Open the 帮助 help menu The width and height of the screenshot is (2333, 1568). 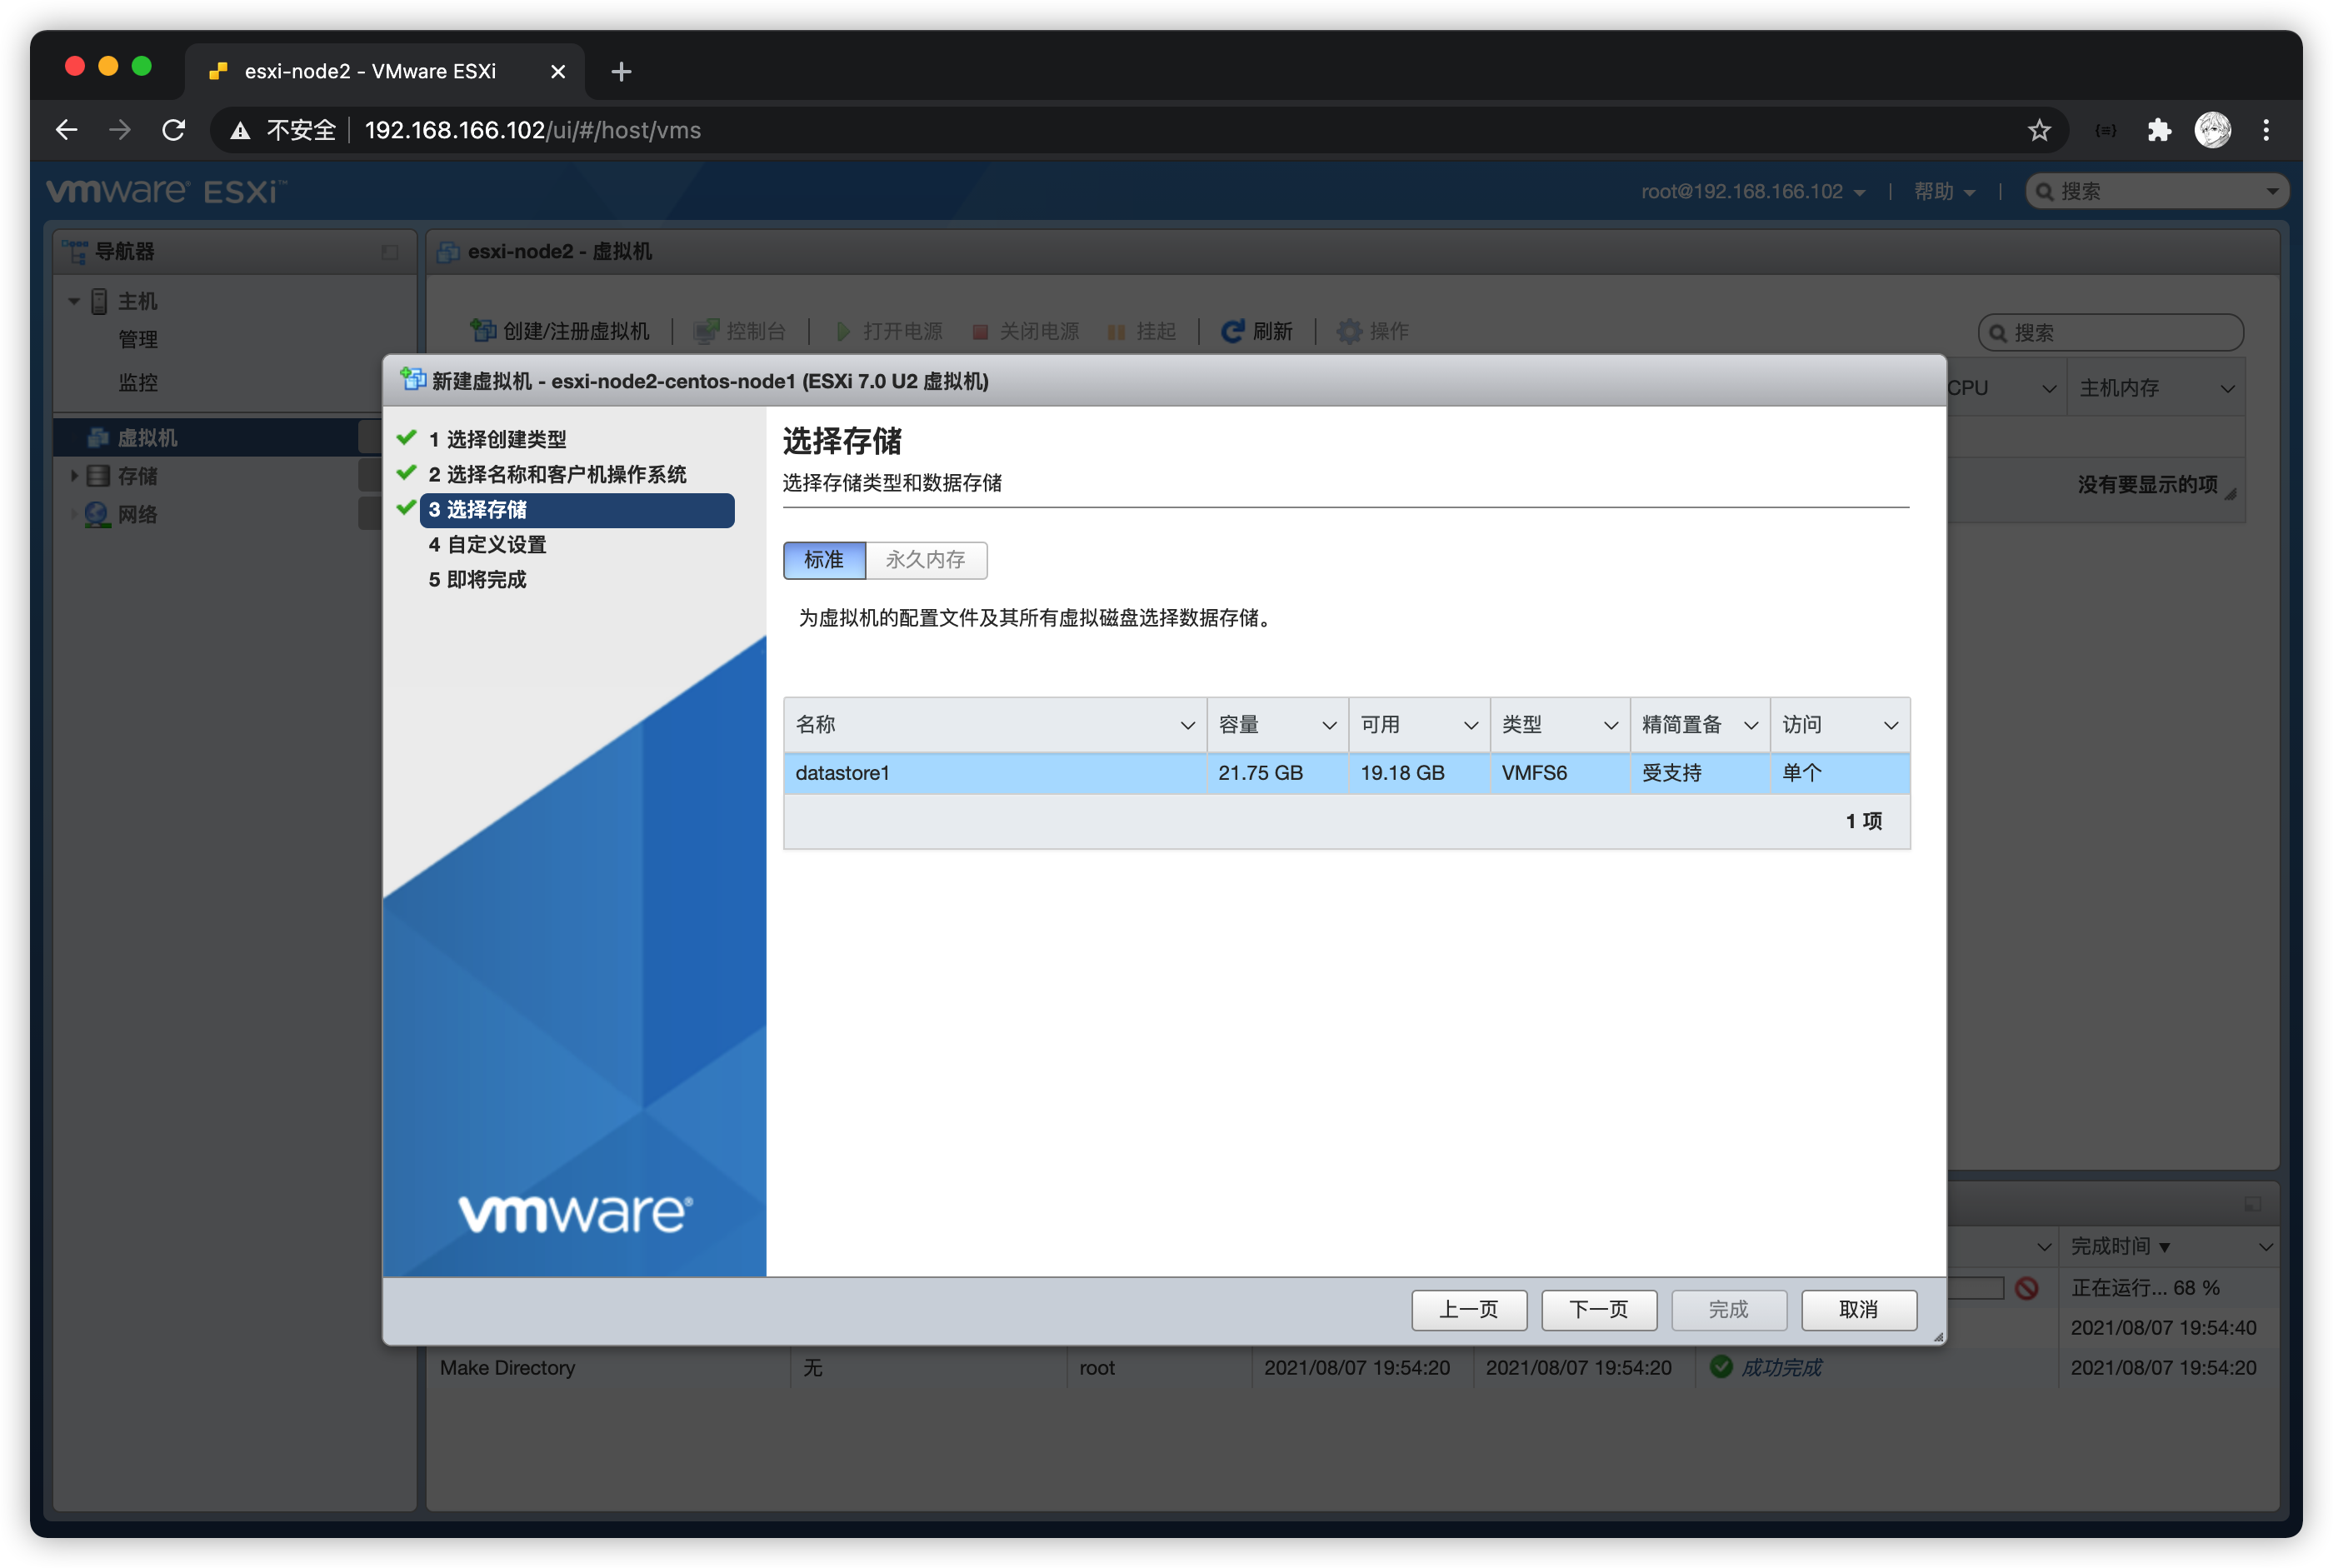tap(1943, 192)
